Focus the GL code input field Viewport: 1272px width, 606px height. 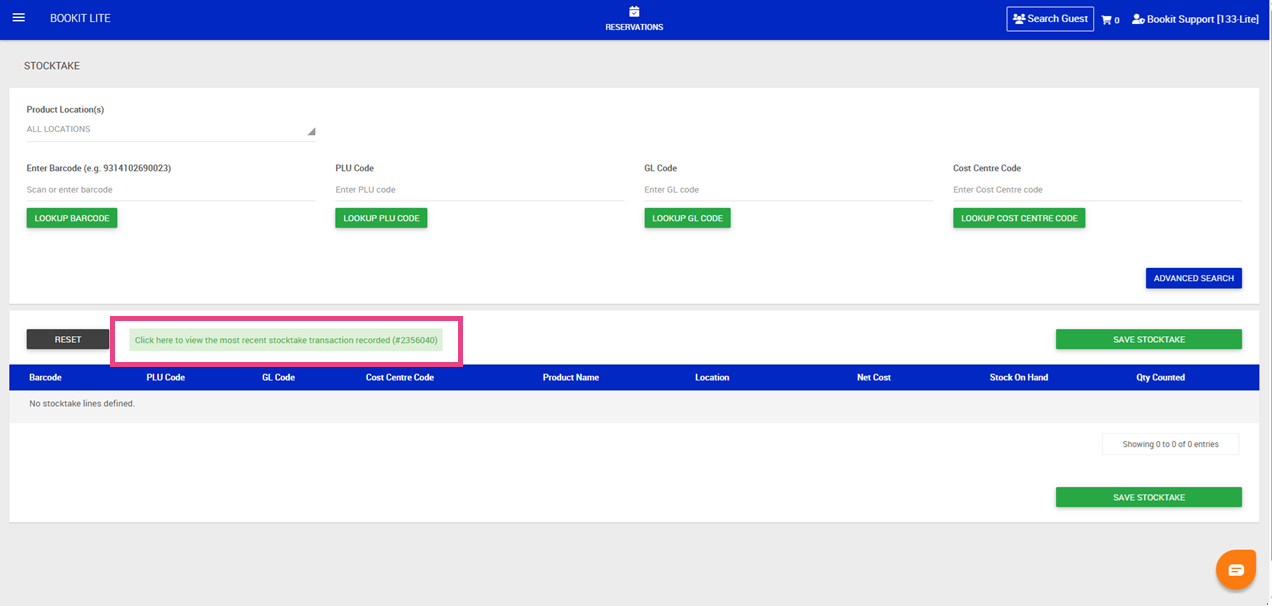[x=789, y=190]
